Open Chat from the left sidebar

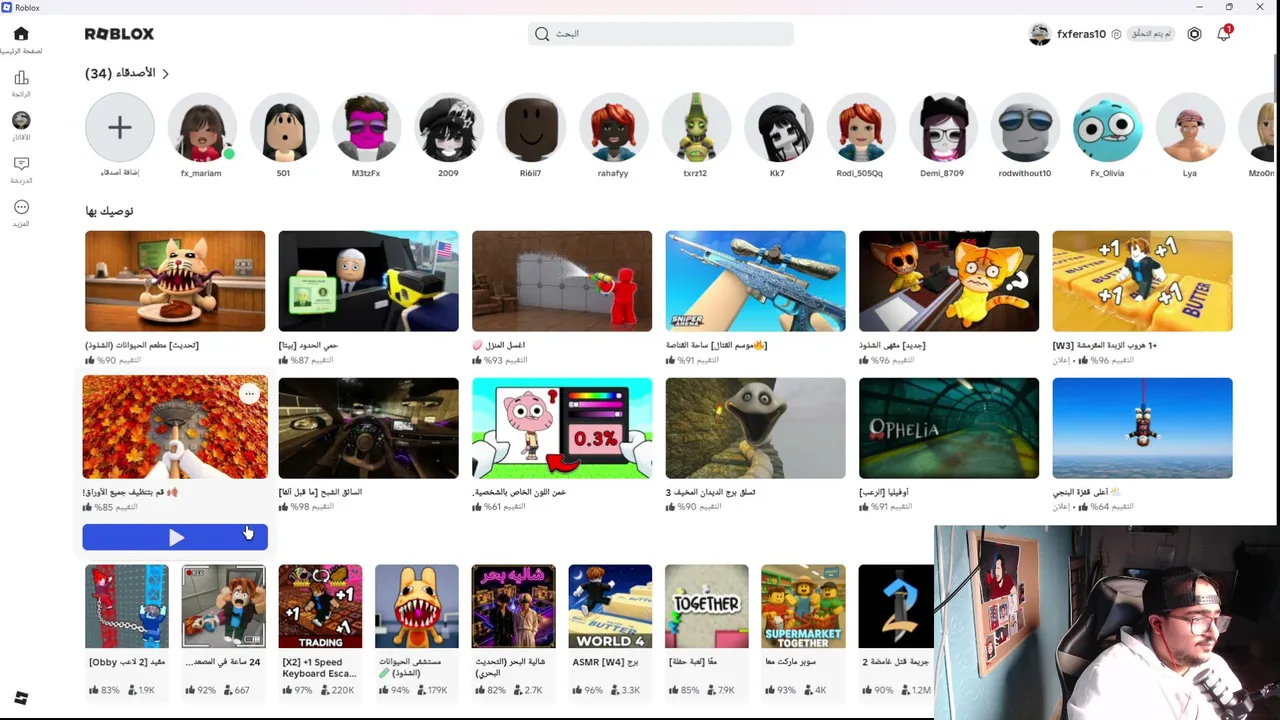(21, 164)
